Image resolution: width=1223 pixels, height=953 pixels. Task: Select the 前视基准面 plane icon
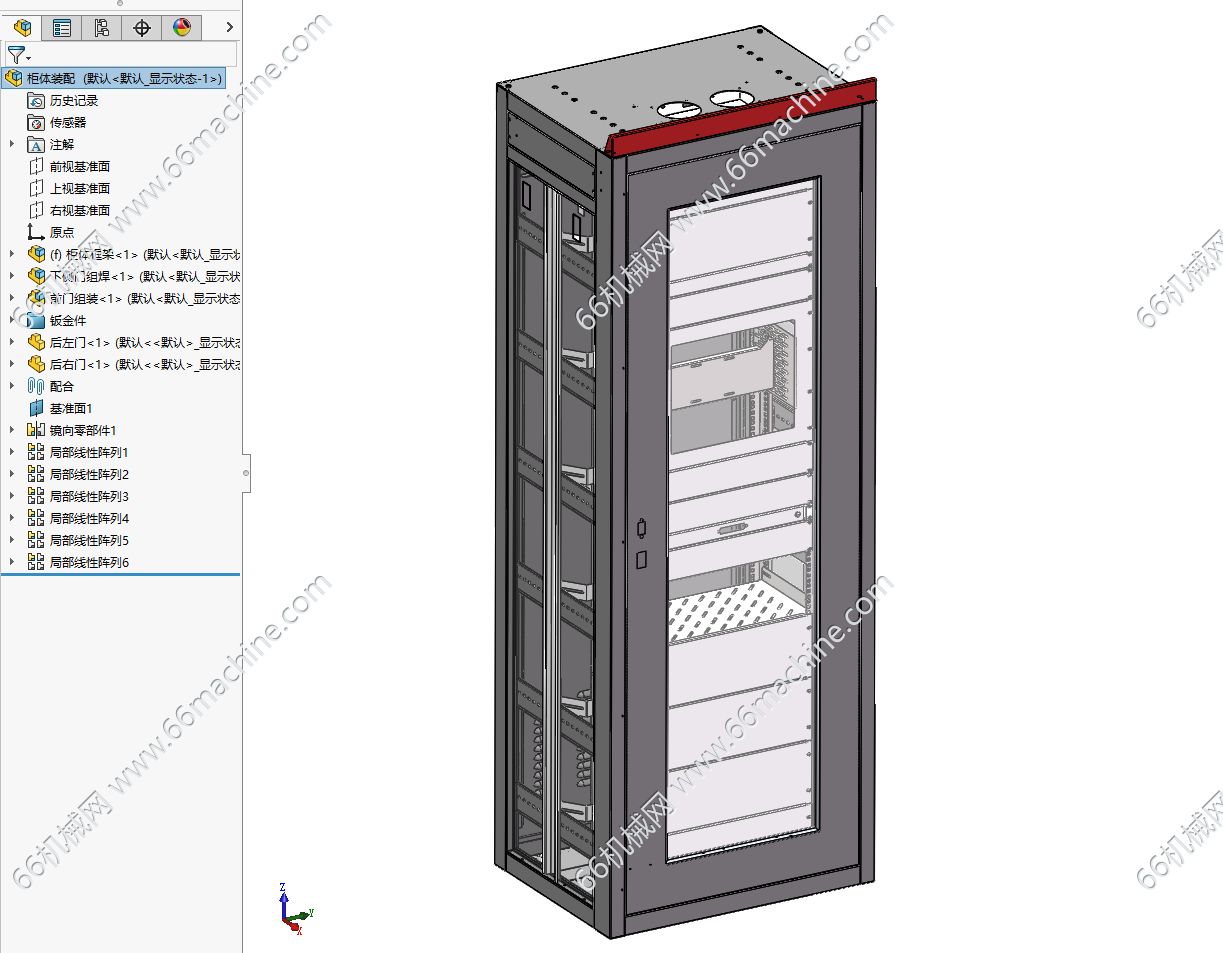(x=36, y=166)
